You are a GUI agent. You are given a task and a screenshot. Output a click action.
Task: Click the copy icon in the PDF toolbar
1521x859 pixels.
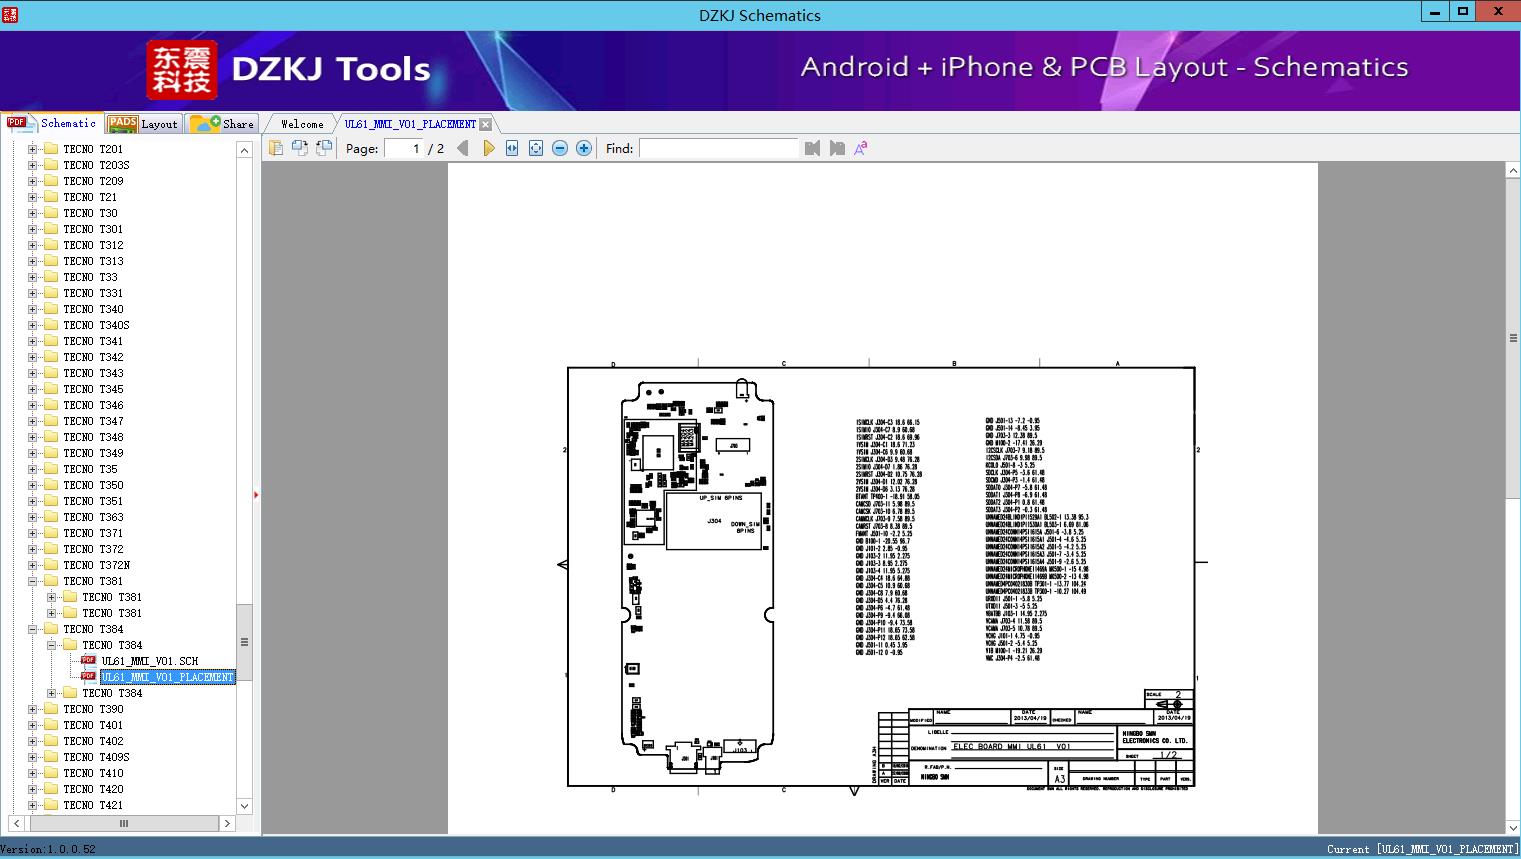pyautogui.click(x=275, y=148)
